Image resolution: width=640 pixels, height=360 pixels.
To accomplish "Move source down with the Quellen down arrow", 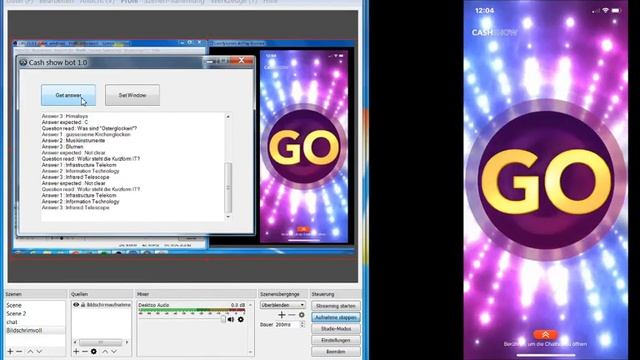I will tap(114, 351).
